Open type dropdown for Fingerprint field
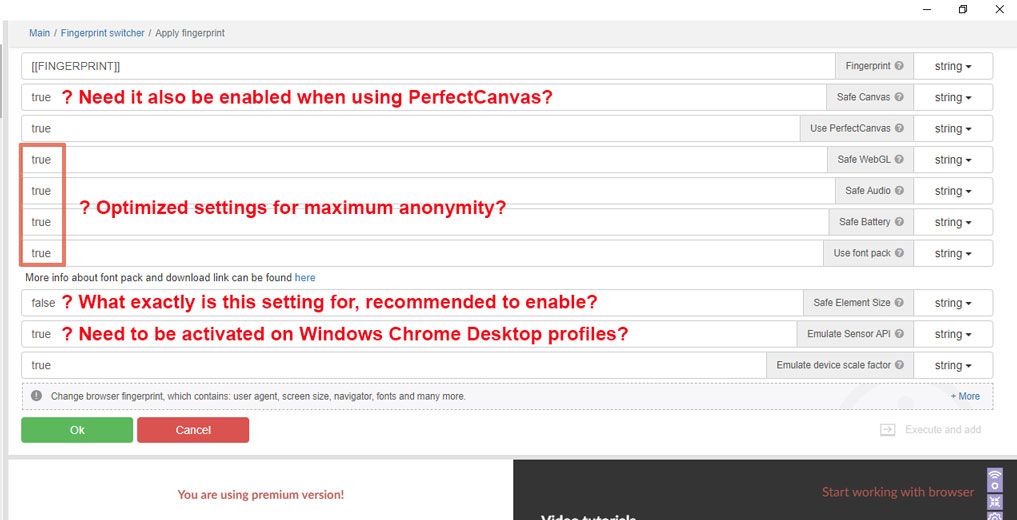 click(x=953, y=66)
